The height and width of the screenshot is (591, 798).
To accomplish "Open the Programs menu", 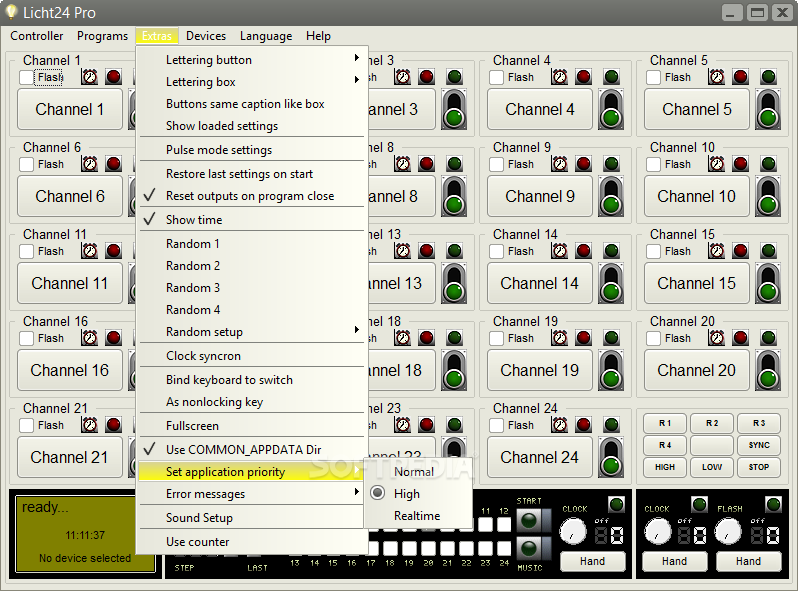I will click(x=102, y=36).
